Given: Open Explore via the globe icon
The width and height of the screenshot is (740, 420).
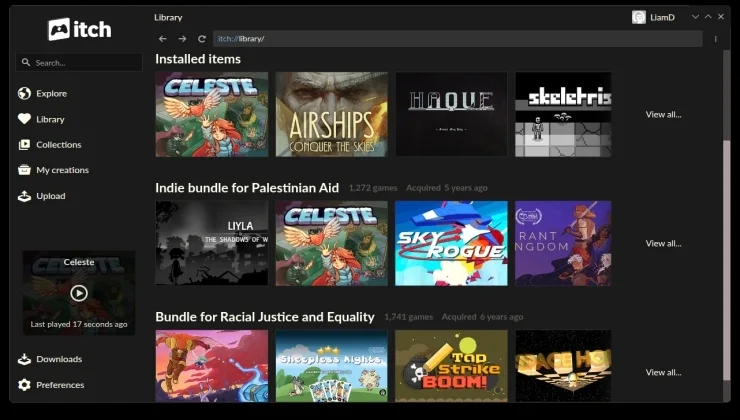Looking at the screenshot, I should click(x=24, y=93).
